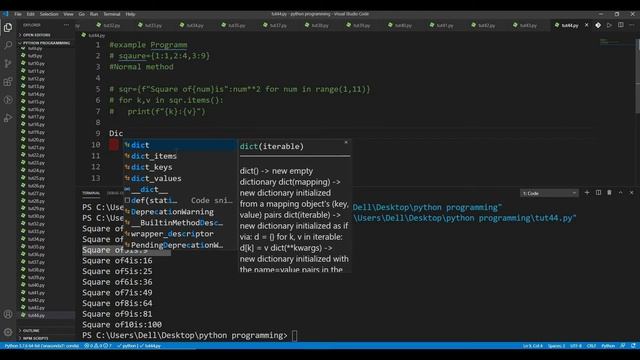640x360 pixels.
Task: Click the Spaces indentation setting
Action: [x=557, y=346]
